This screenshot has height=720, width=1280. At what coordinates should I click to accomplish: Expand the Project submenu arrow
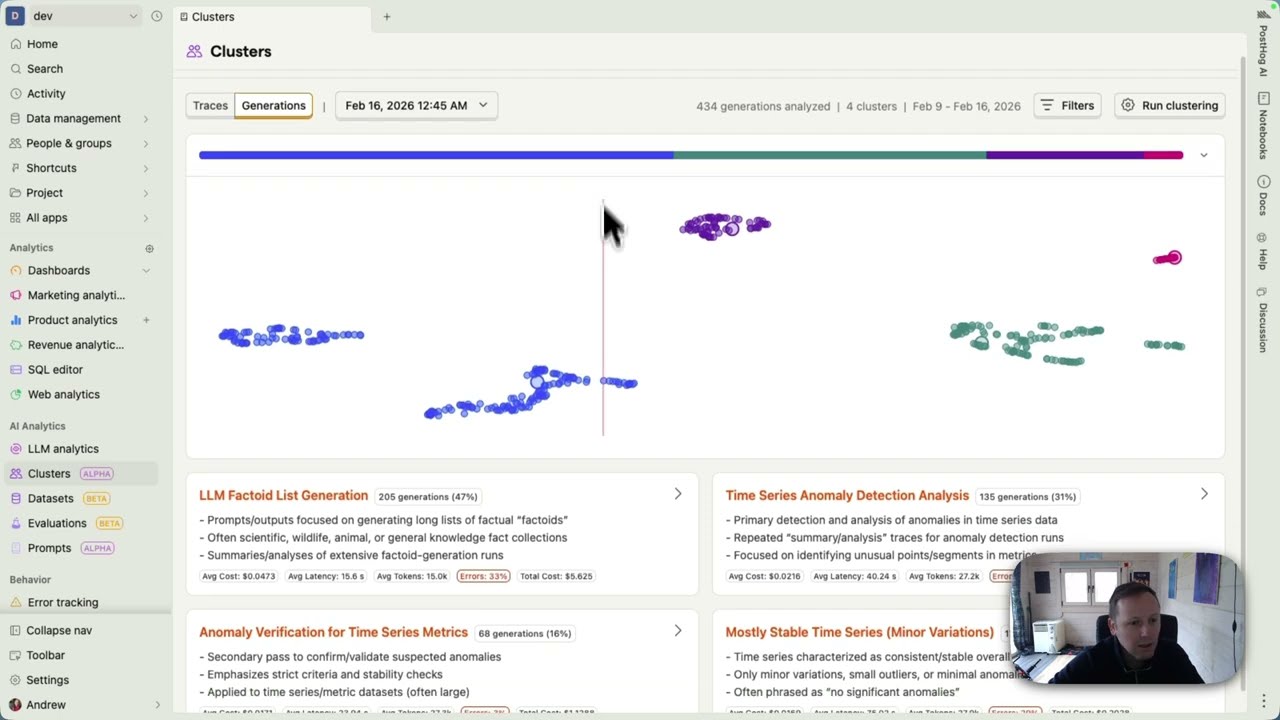[146, 193]
